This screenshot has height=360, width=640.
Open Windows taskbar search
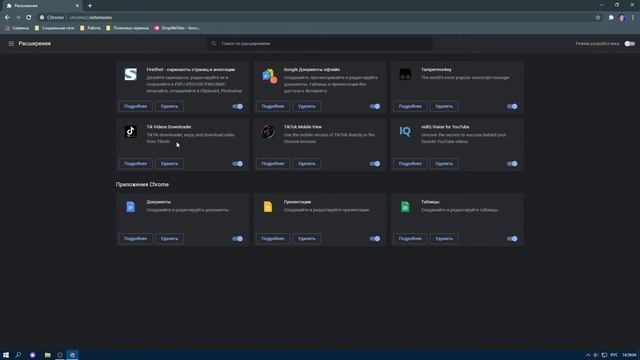click(x=18, y=355)
